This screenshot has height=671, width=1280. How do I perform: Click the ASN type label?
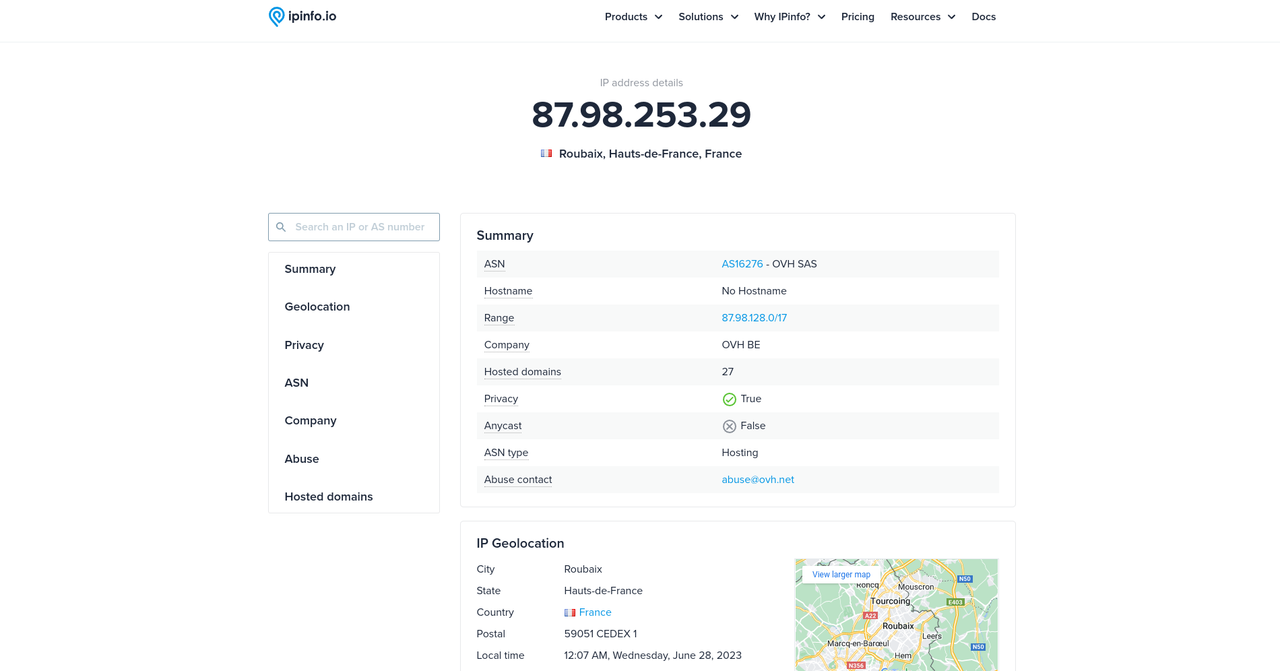(x=506, y=453)
